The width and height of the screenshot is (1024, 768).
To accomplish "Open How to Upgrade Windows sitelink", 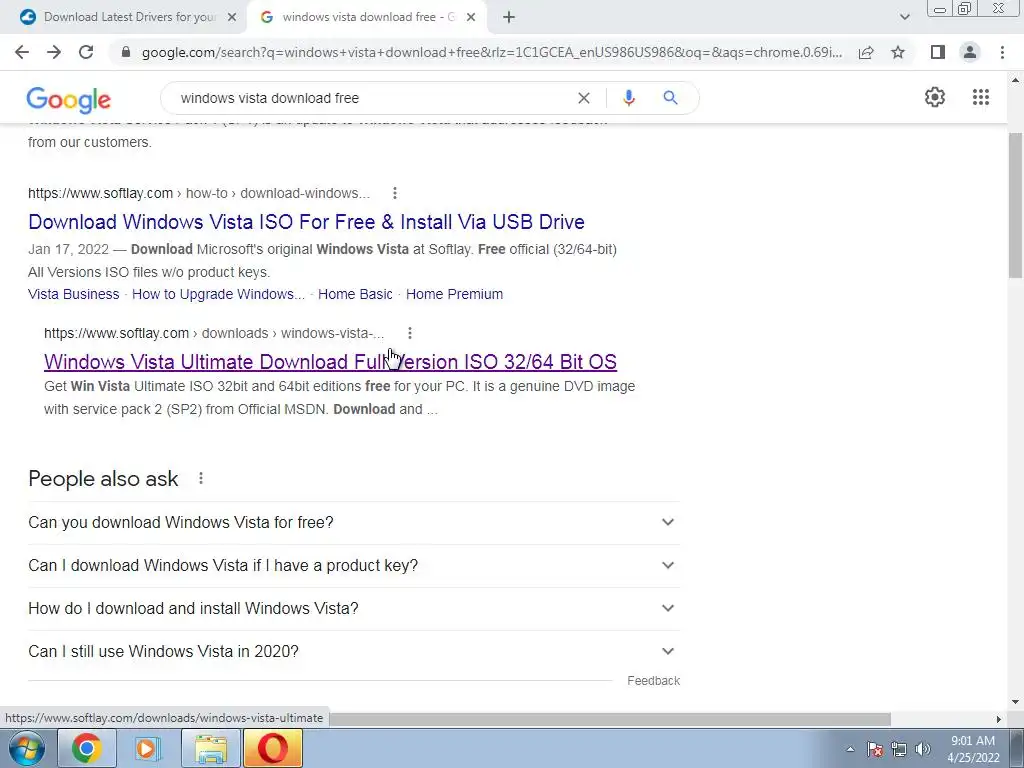I will pyautogui.click(x=218, y=295).
